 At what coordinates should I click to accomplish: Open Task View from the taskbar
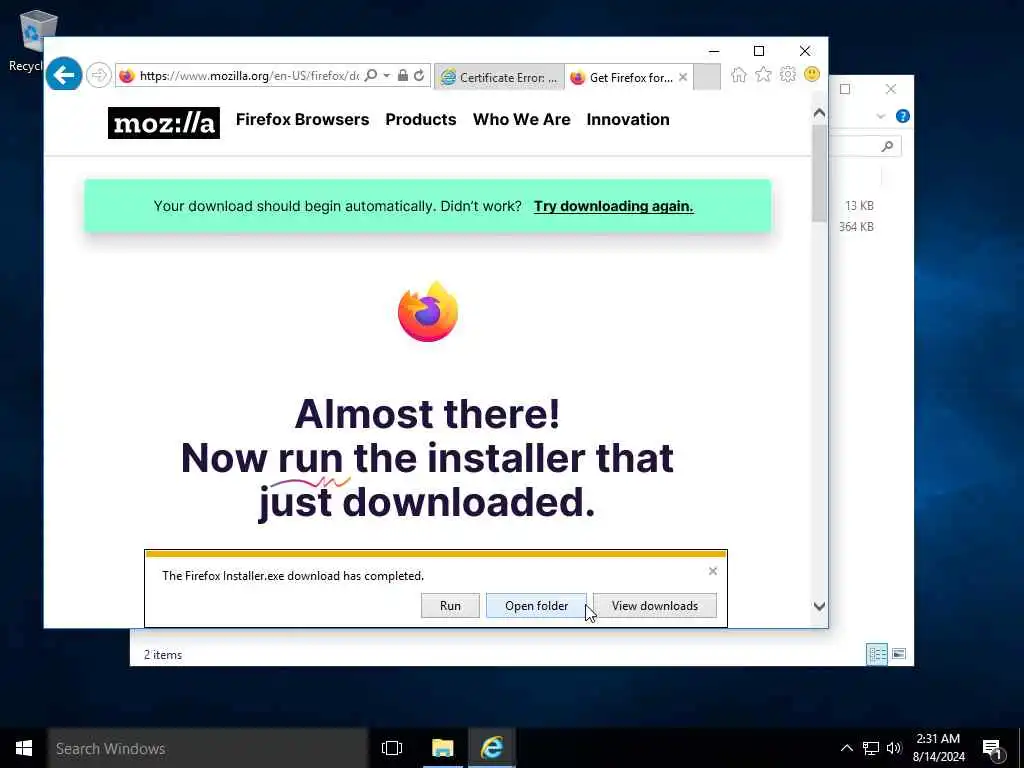click(392, 748)
